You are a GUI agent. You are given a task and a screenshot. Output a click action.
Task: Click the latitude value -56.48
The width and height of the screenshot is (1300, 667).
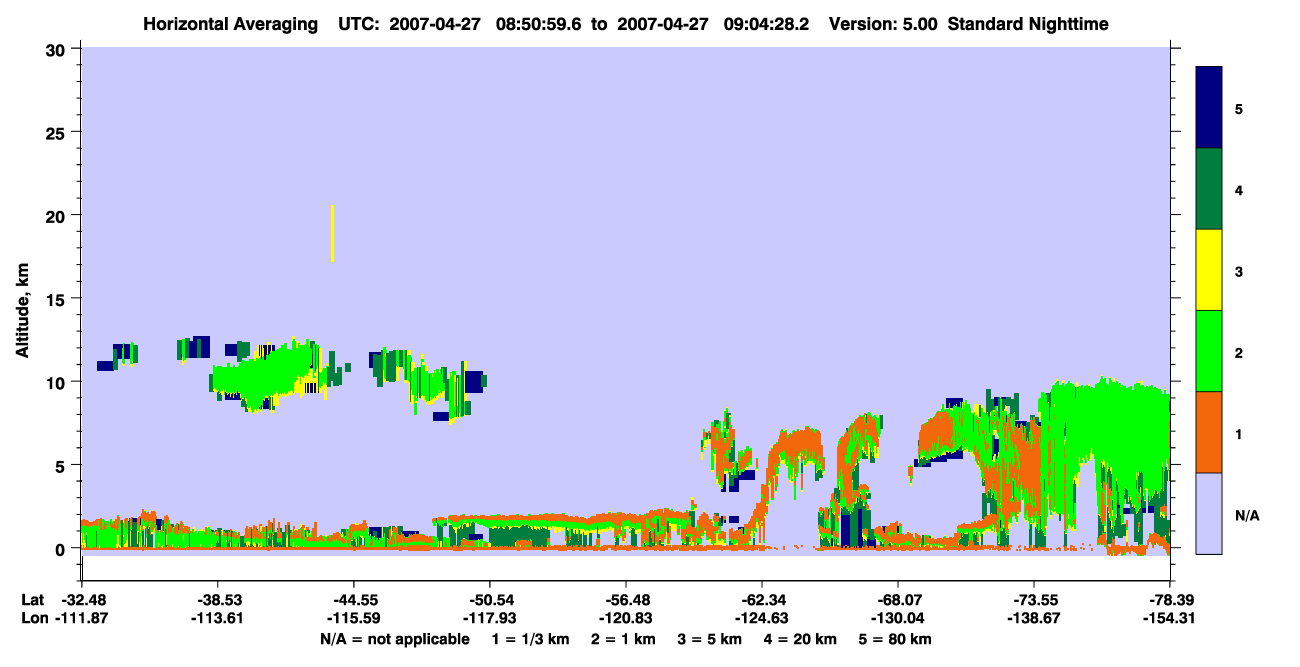click(625, 600)
